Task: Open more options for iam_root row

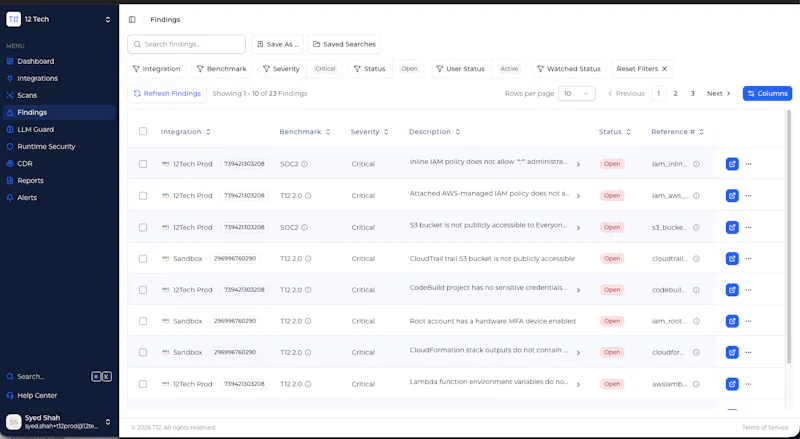Action: (x=748, y=321)
